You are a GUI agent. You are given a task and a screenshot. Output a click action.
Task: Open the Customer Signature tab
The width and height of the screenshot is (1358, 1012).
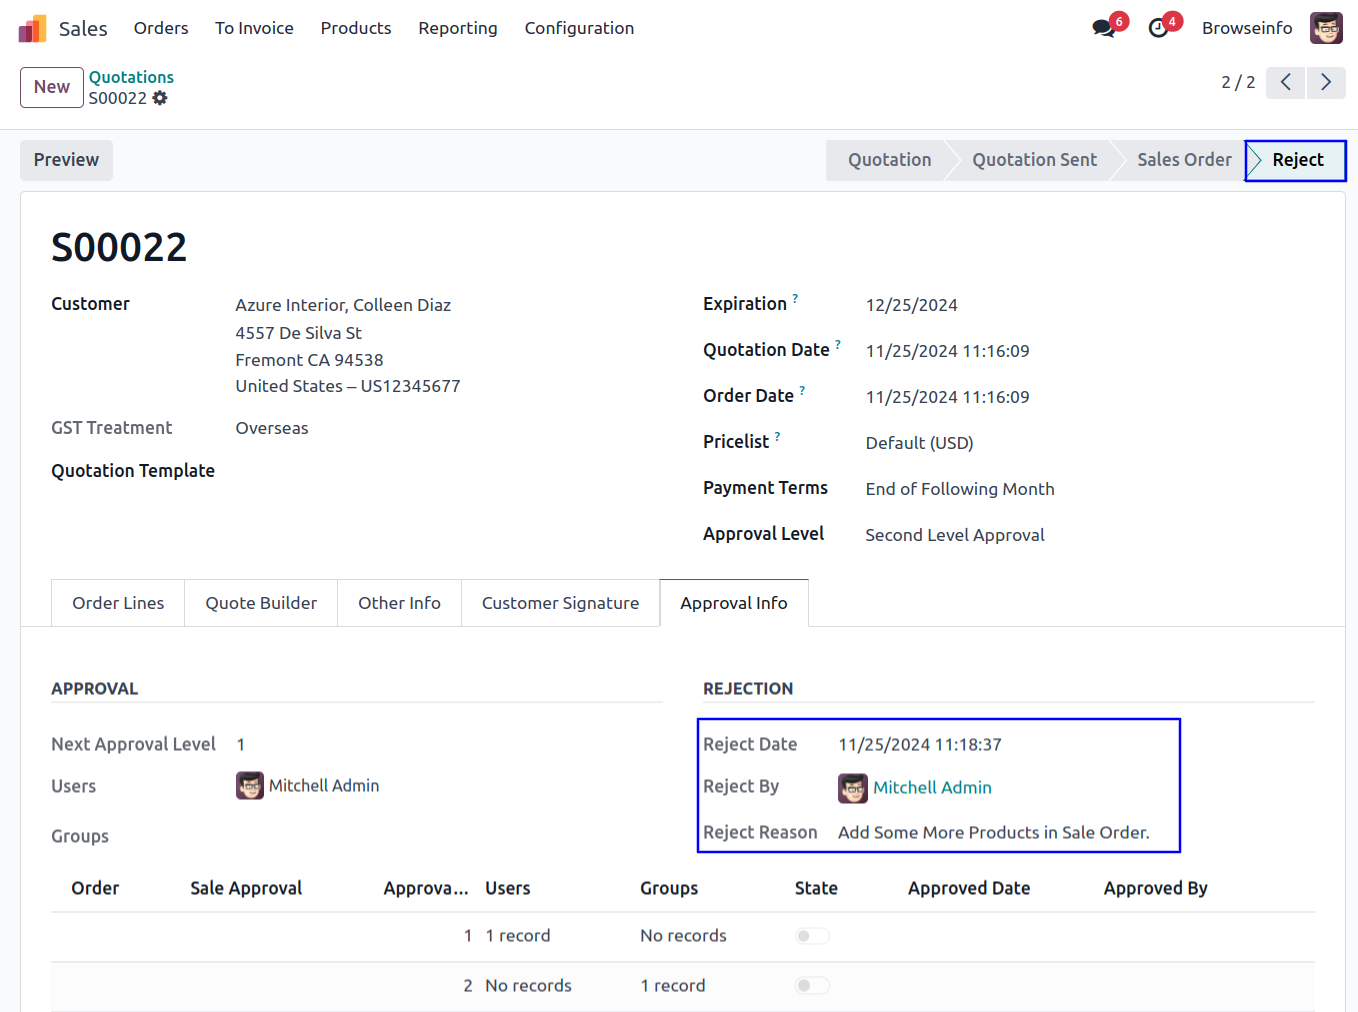click(560, 603)
